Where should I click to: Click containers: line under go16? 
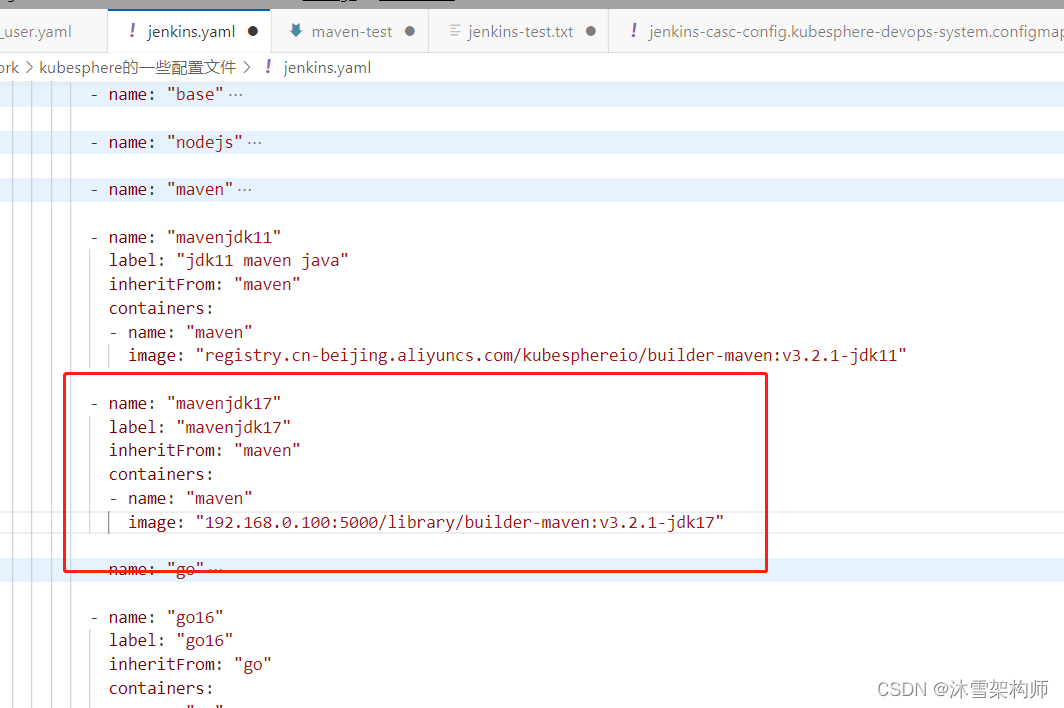161,689
